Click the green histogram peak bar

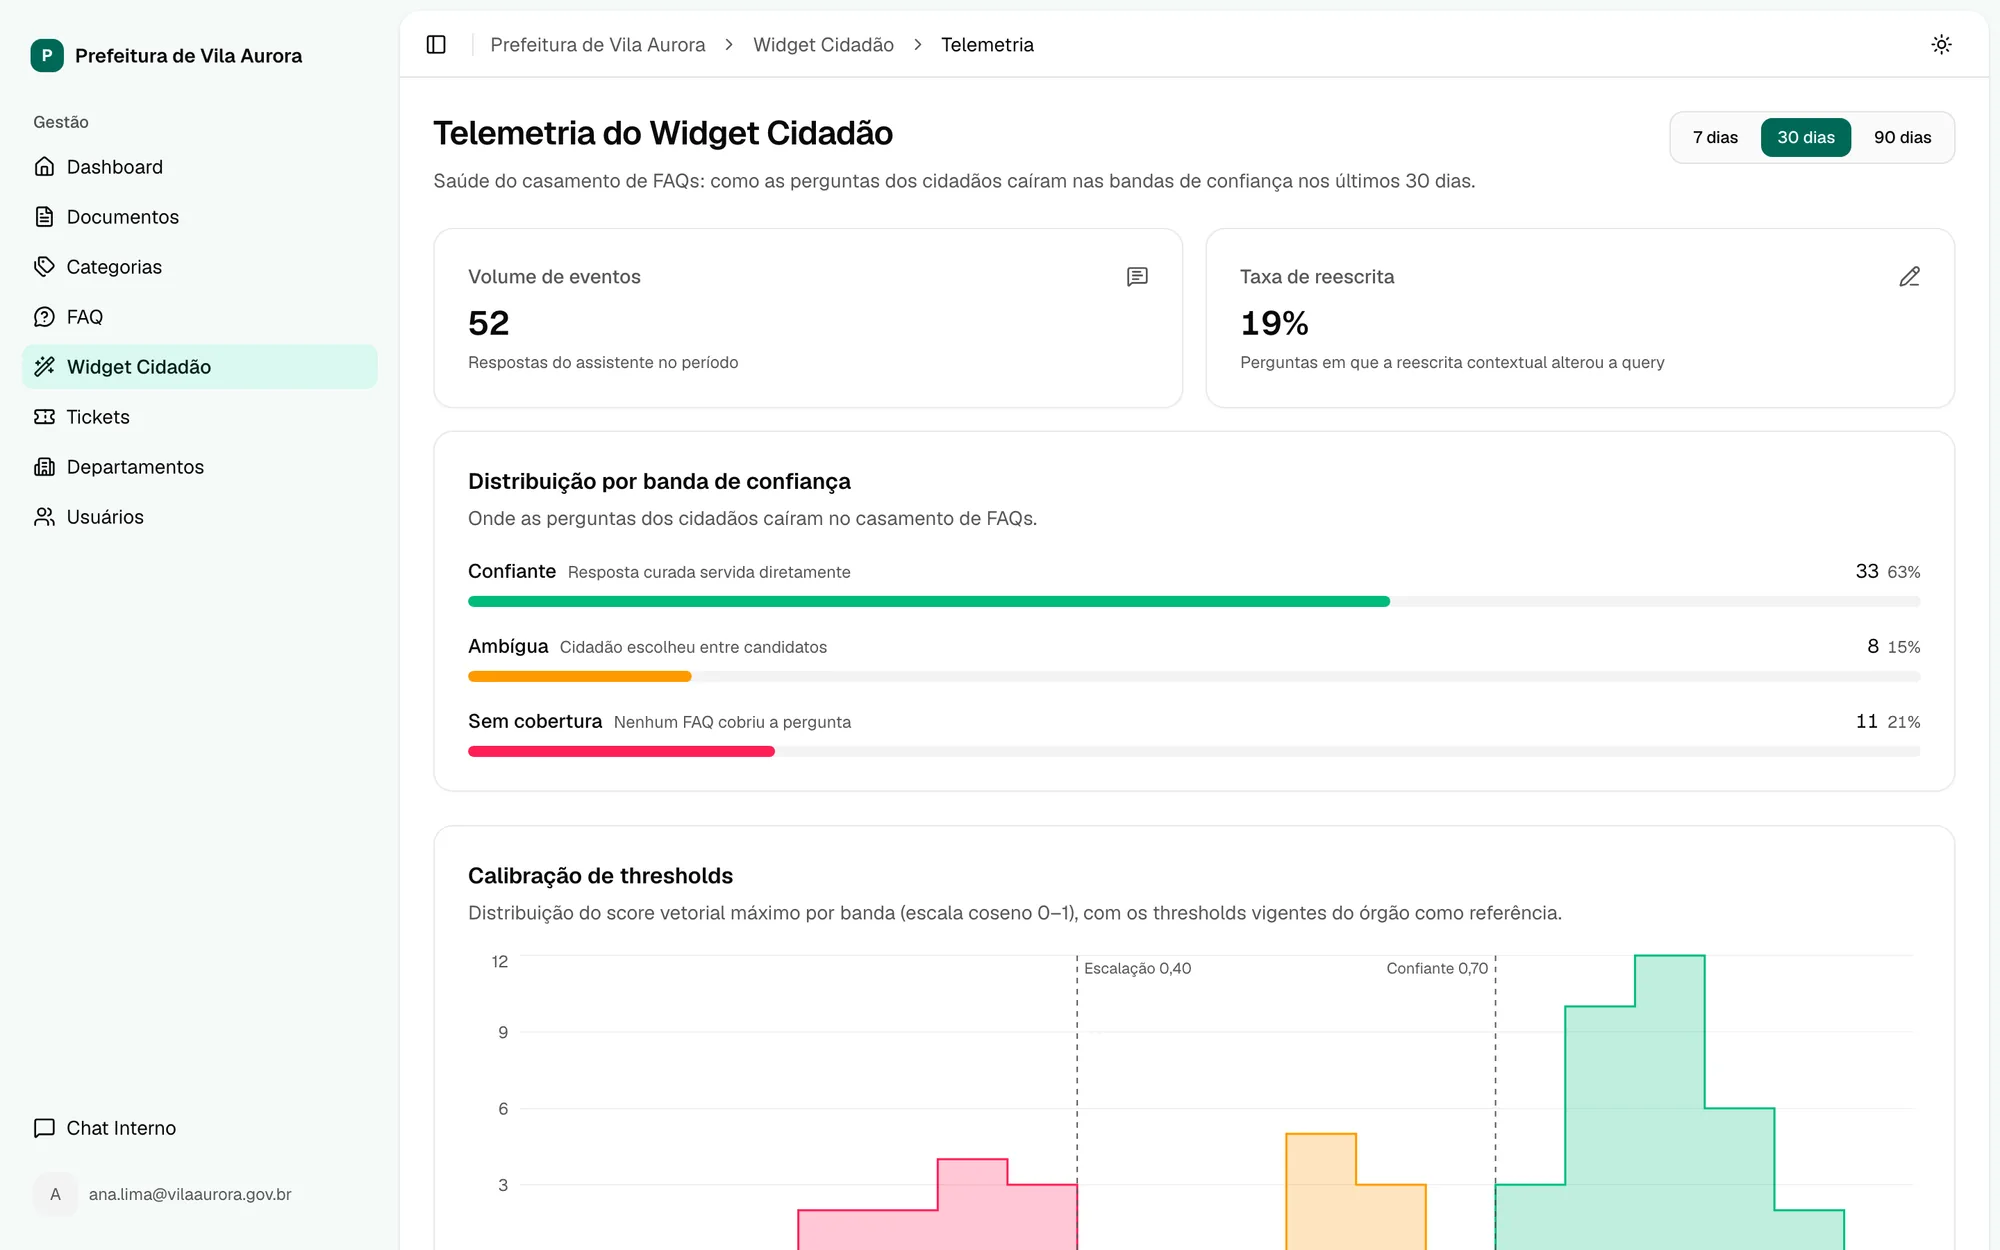[x=1669, y=1102]
